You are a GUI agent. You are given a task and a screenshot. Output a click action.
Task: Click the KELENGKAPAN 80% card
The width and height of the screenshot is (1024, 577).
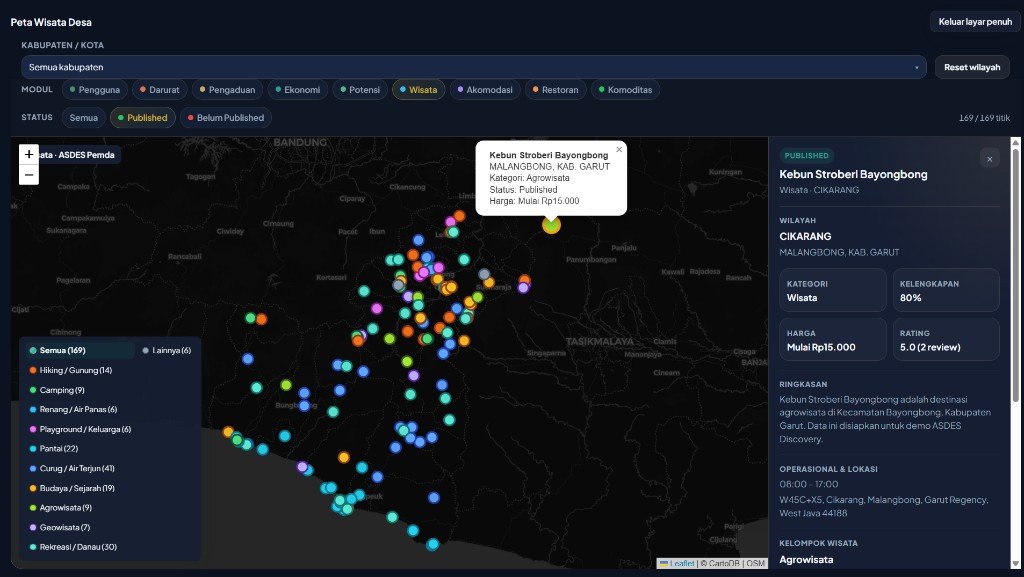[946, 290]
